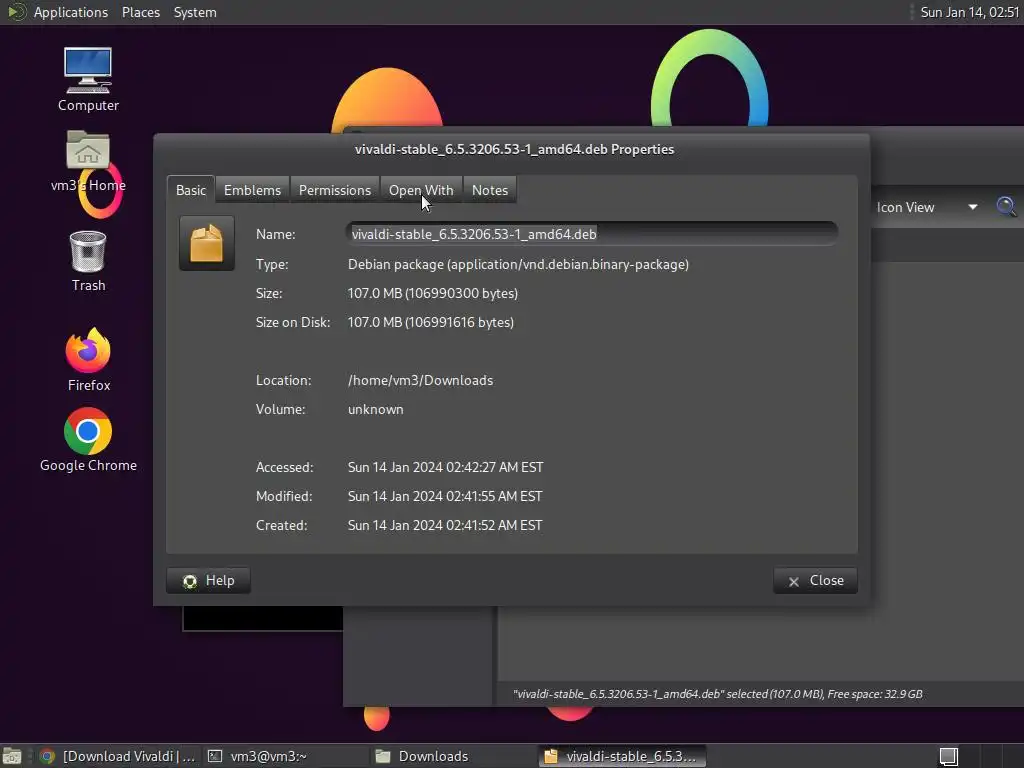Select vivaldi-stable_6.5.3 Properties taskbar entry
1024x768 pixels.
pos(622,756)
